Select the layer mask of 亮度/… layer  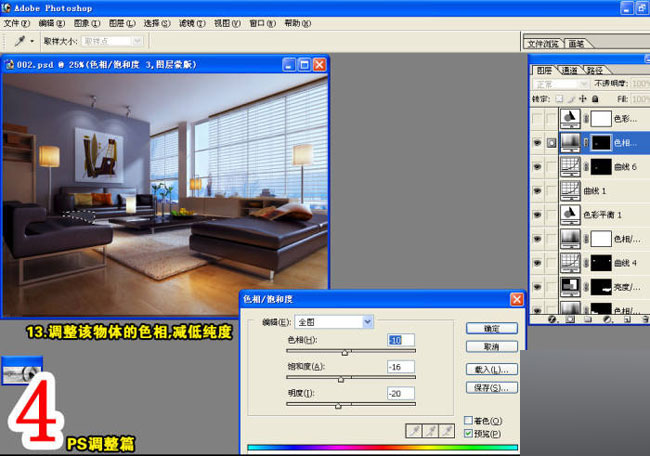coord(601,287)
